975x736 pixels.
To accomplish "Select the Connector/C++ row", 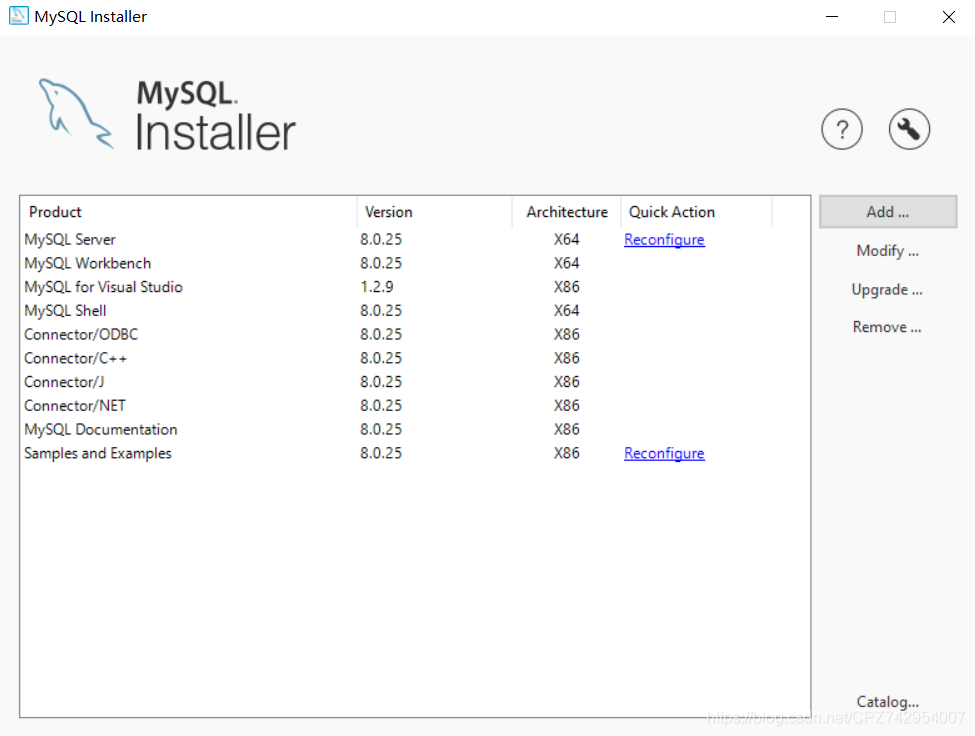I will point(415,358).
